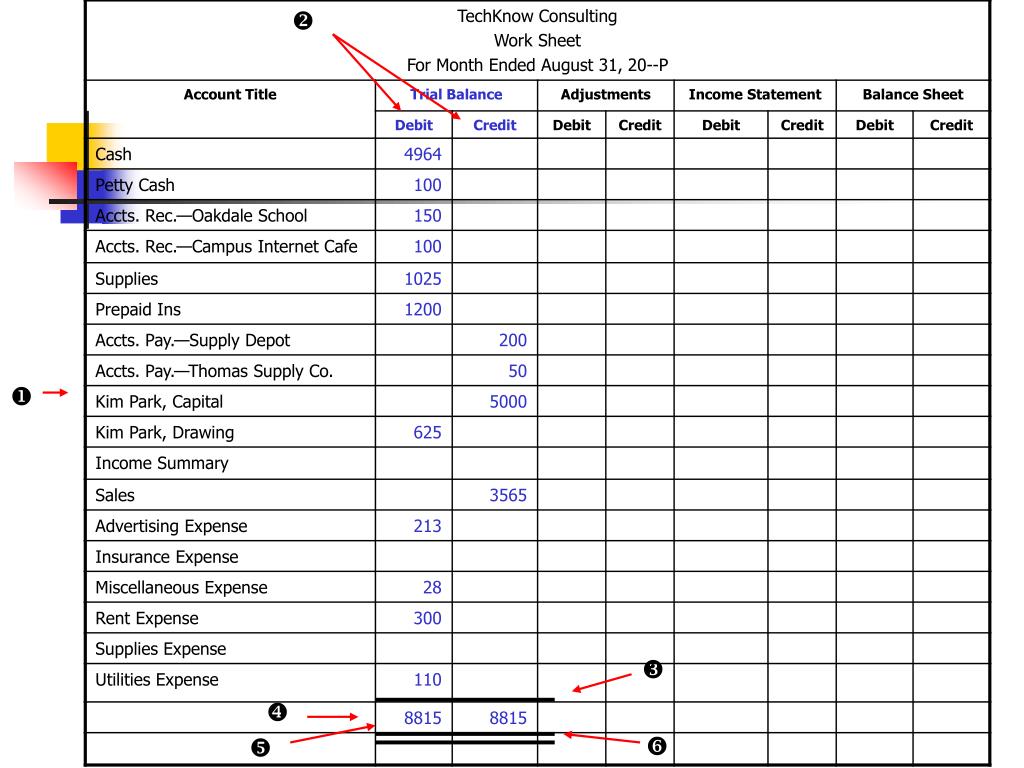This screenshot has height=768, width=1024.
Task: Choose the Debit header under Balance Sheet
Action: pos(874,125)
